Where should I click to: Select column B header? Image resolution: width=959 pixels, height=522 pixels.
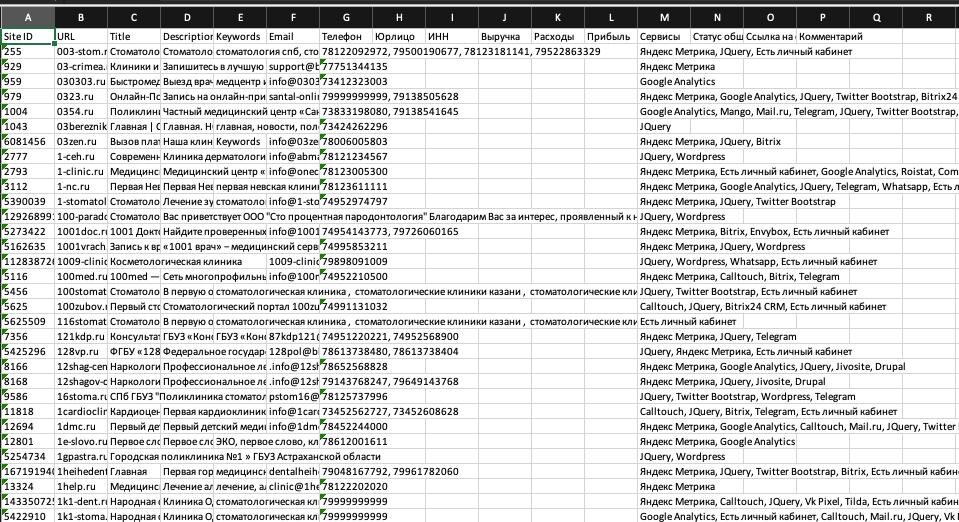(81, 18)
